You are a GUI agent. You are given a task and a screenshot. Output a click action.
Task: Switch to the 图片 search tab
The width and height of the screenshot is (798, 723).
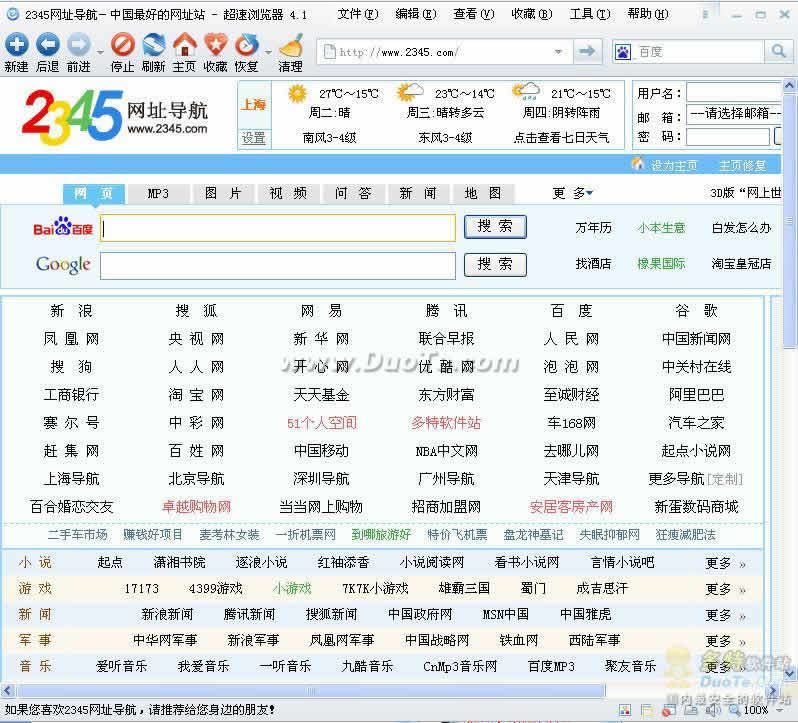223,193
